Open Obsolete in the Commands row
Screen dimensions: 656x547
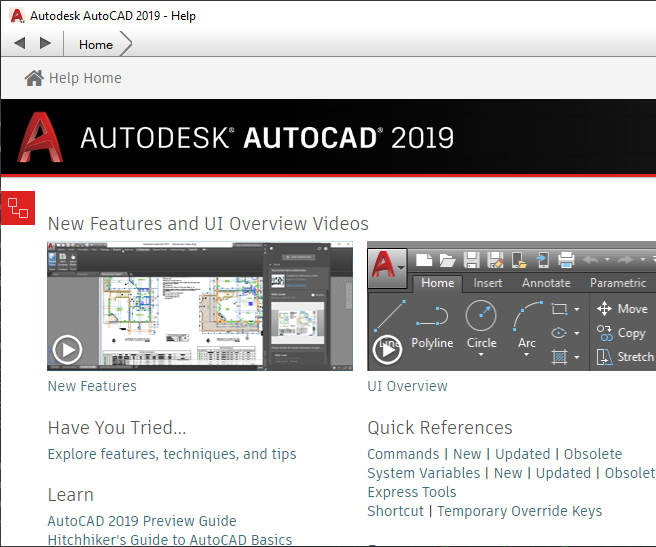[x=593, y=454]
